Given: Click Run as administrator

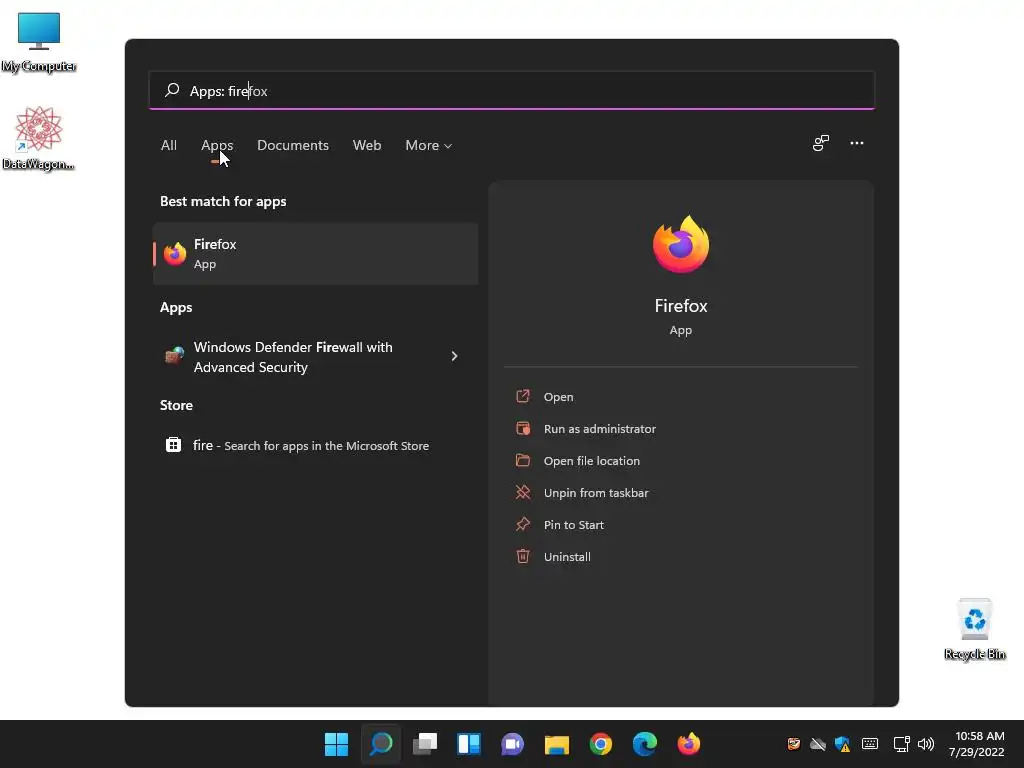Looking at the screenshot, I should [600, 428].
